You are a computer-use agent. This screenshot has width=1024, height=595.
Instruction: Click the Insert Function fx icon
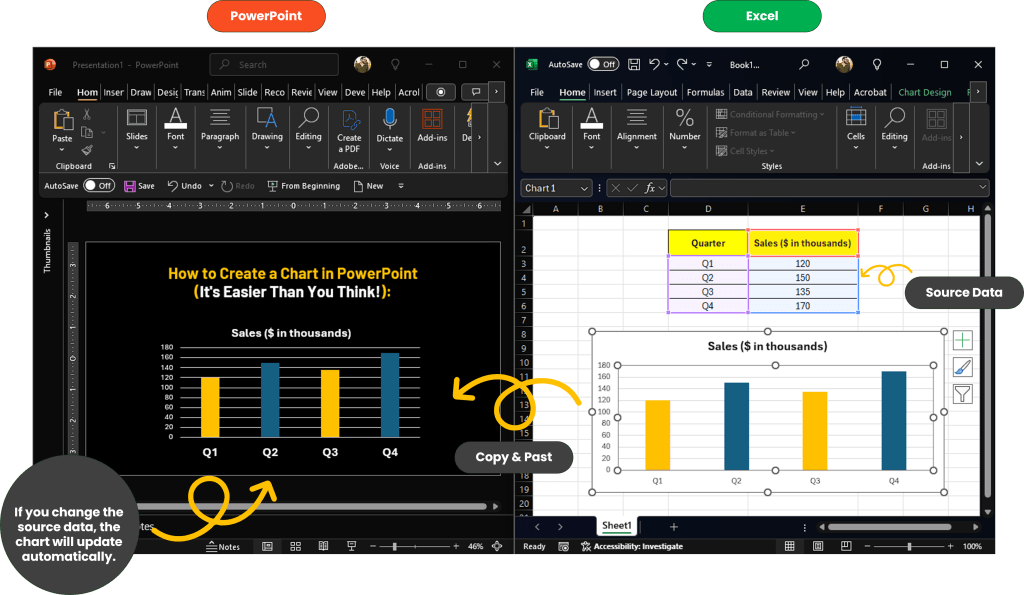tap(651, 188)
